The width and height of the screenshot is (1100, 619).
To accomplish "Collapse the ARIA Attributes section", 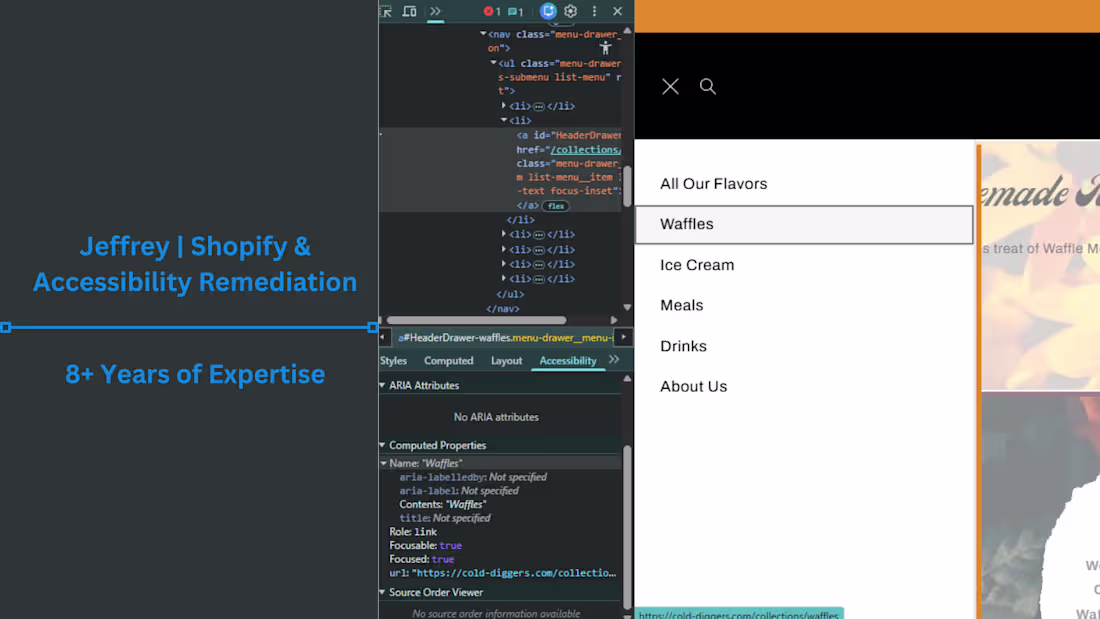I will click(381, 384).
